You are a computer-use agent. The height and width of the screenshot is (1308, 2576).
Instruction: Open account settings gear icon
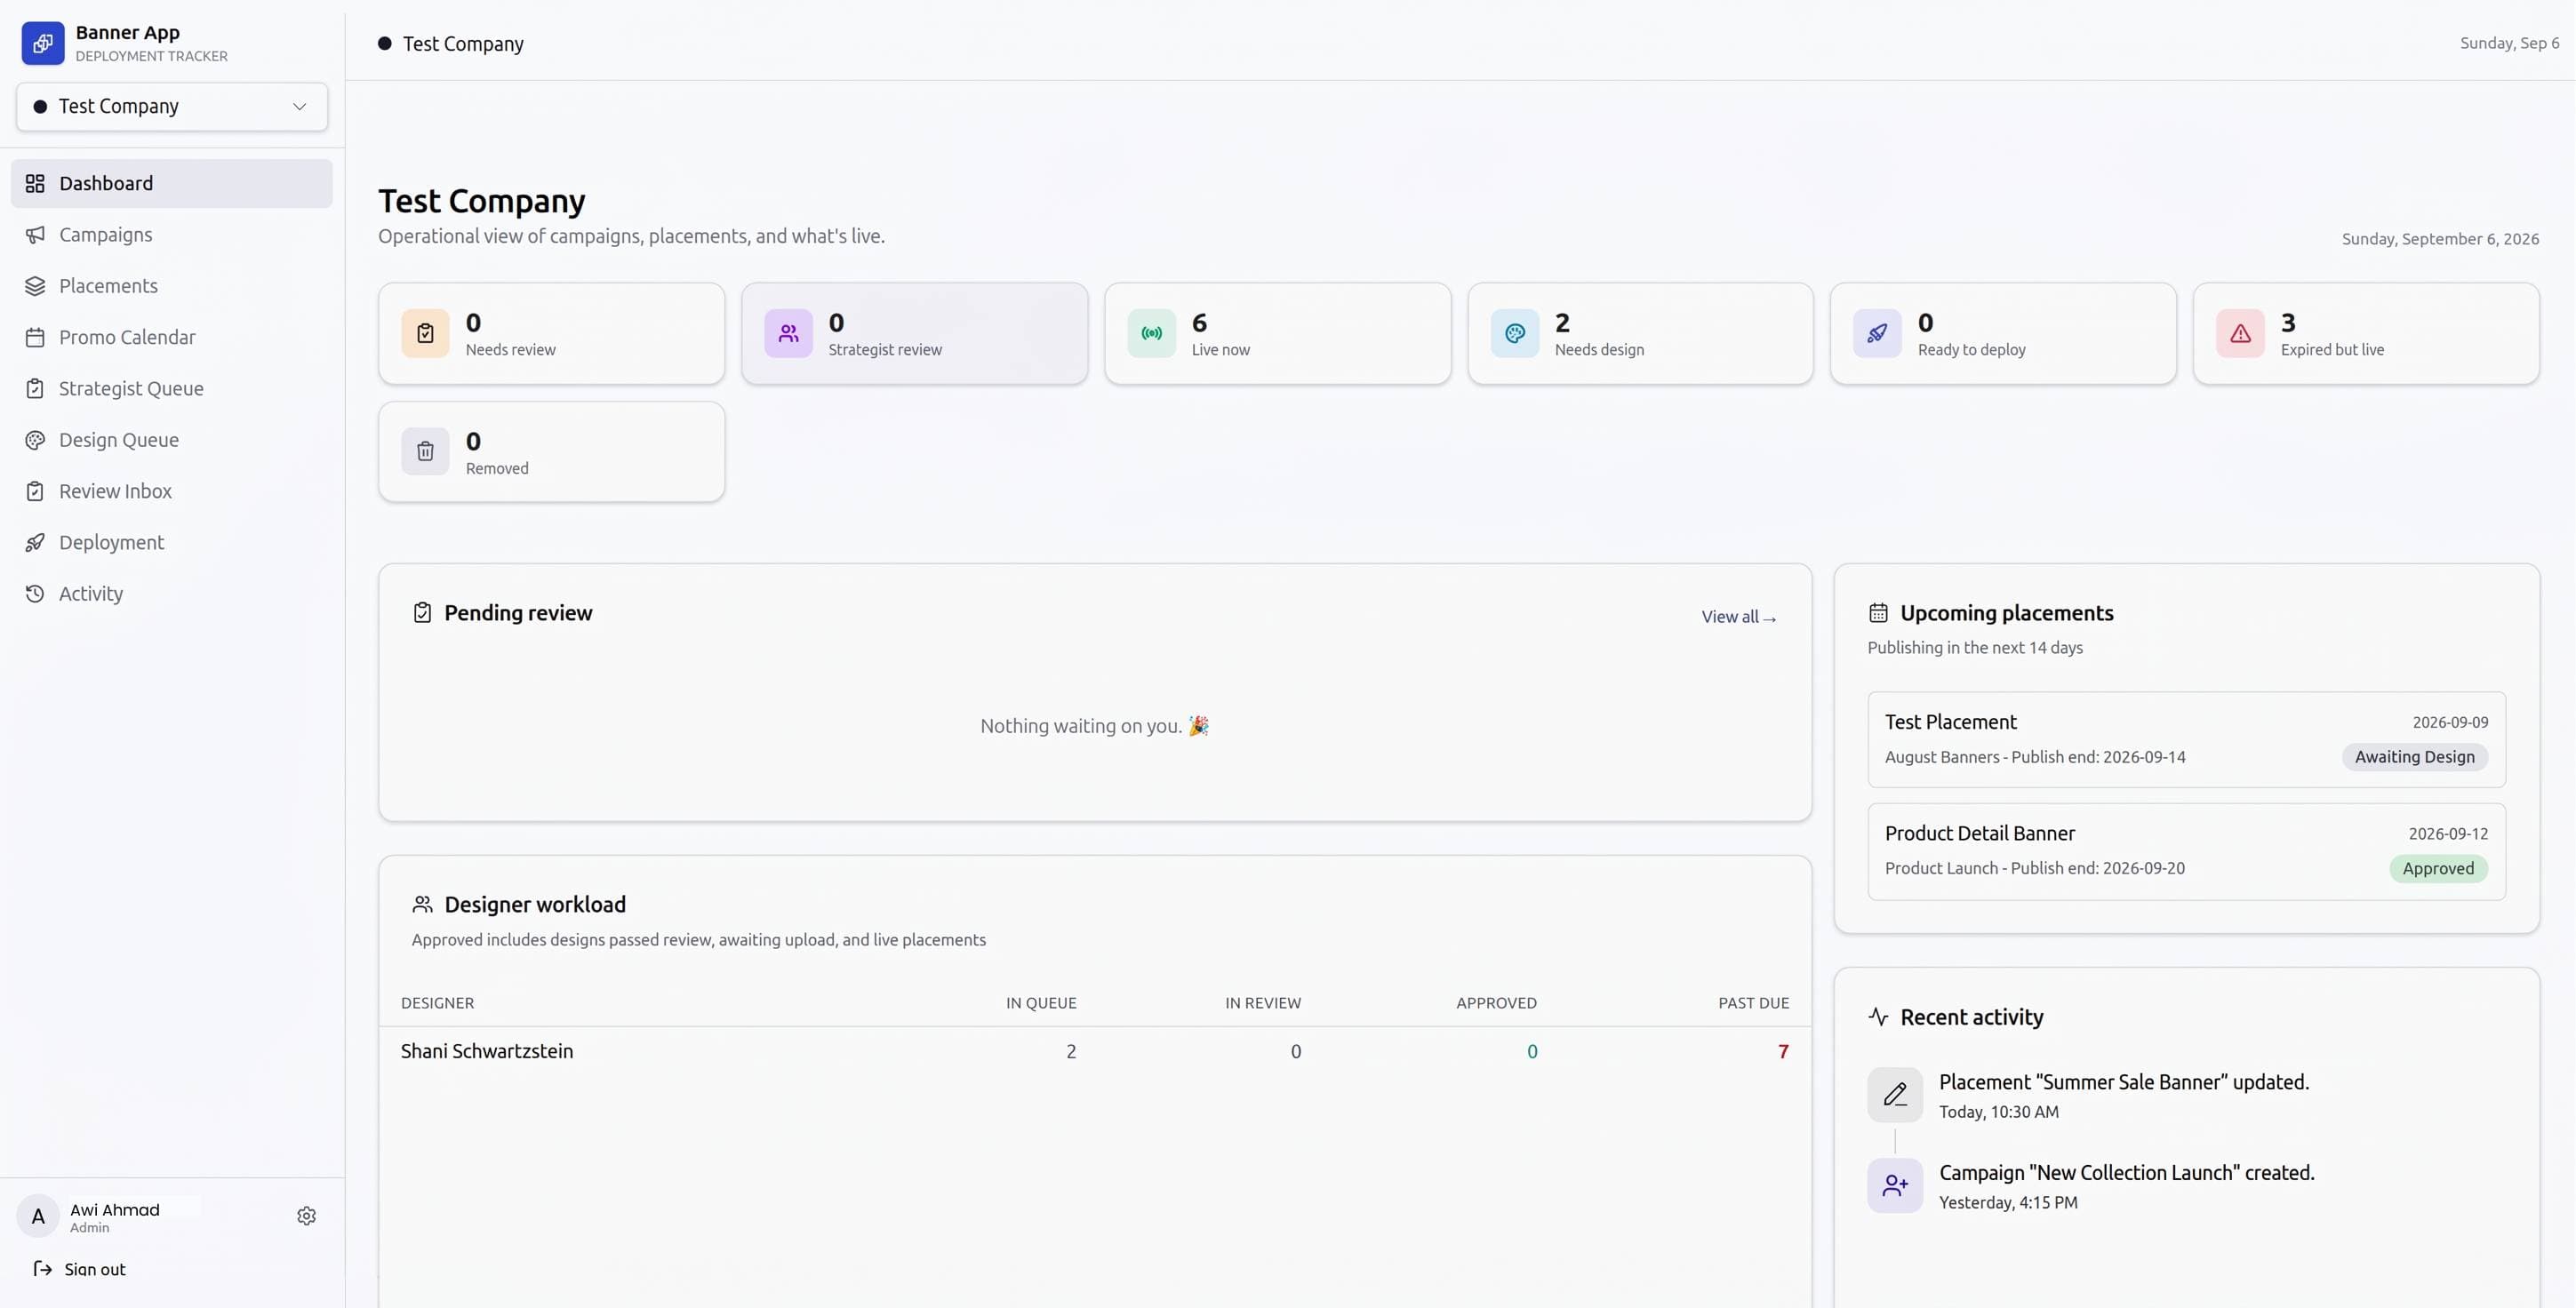[x=307, y=1216]
